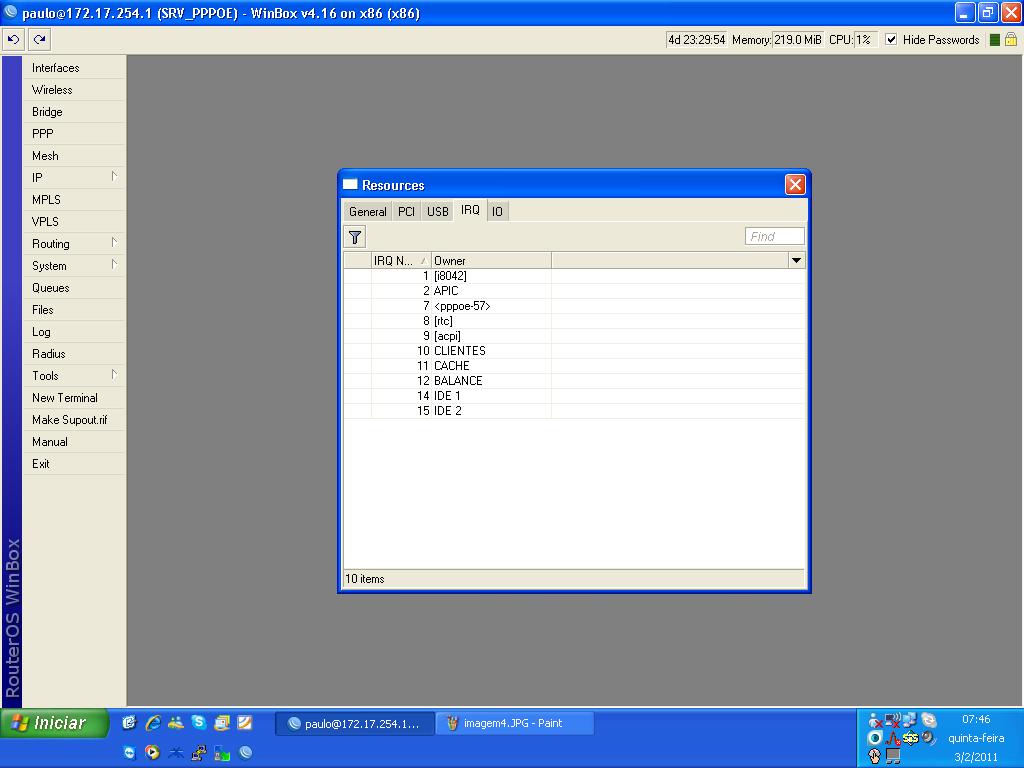Viewport: 1024px width, 768px height.
Task: Open the Interfaces menu
Action: pyautogui.click(x=73, y=68)
